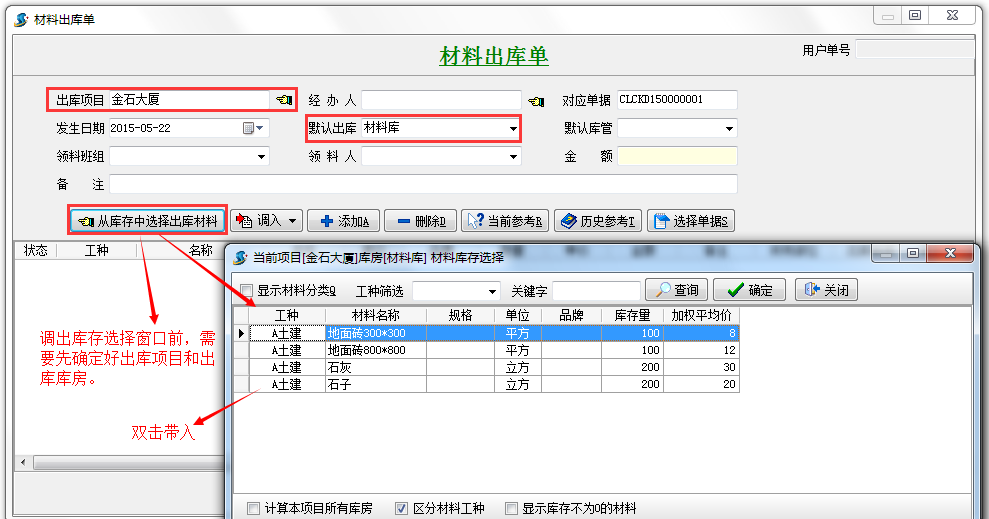989x519 pixels.
Task: Open 当前参考 reference tool
Action: click(x=505, y=221)
